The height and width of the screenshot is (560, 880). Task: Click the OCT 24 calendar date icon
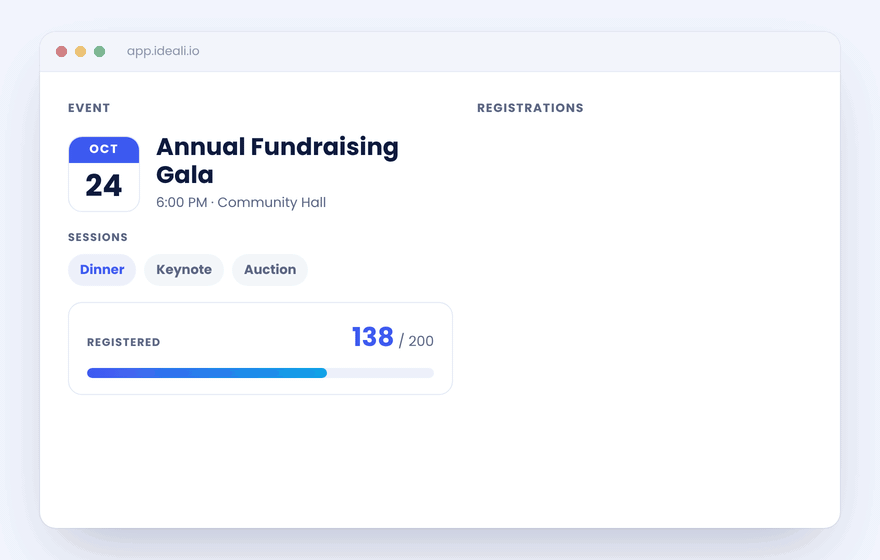tap(104, 174)
